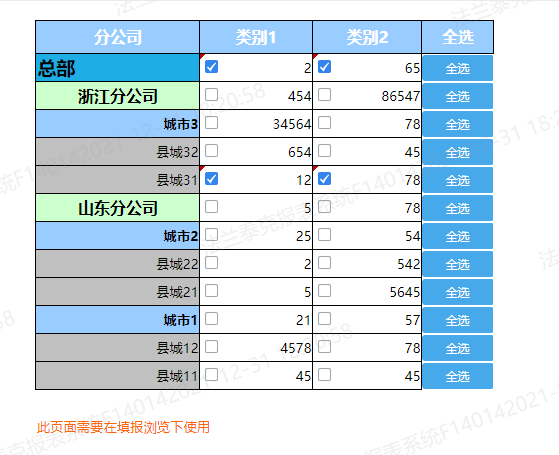Select the 城市1 row label
Image resolution: width=559 pixels, height=455 pixels.
click(118, 320)
